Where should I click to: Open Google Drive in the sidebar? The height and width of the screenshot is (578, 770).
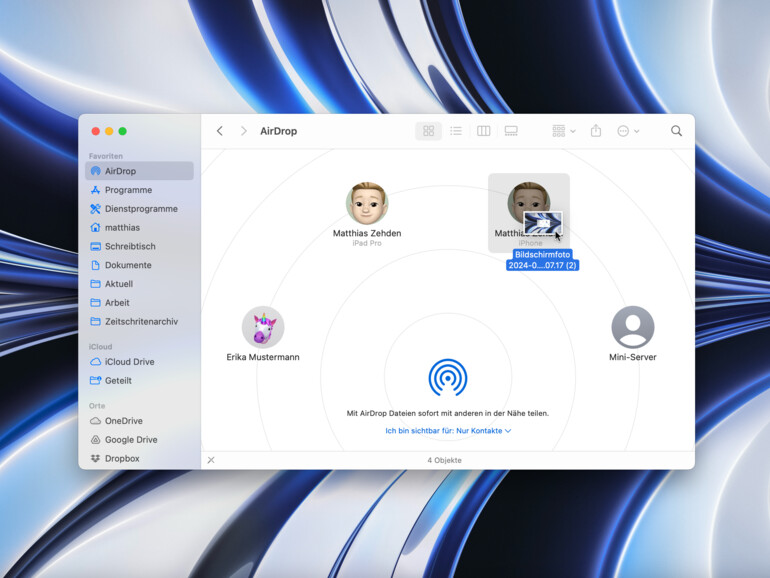click(x=139, y=440)
